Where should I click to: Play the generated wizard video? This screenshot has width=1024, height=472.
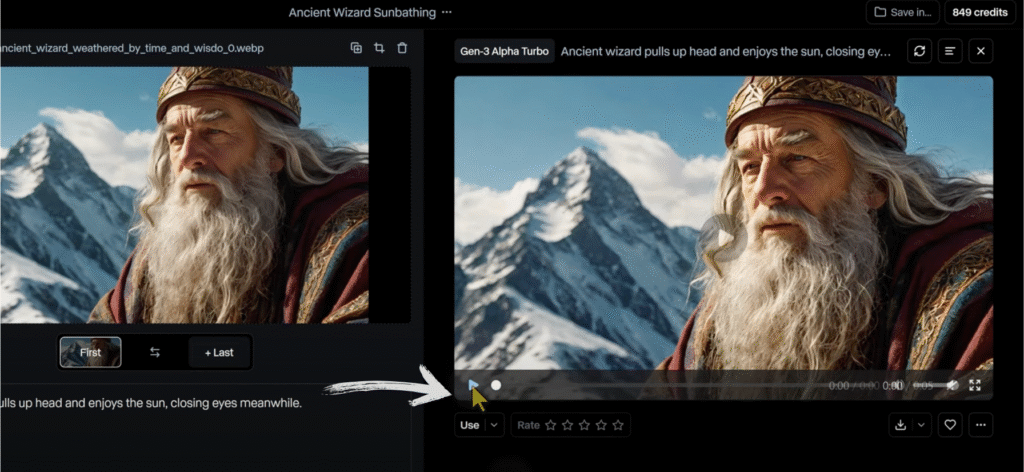click(474, 385)
